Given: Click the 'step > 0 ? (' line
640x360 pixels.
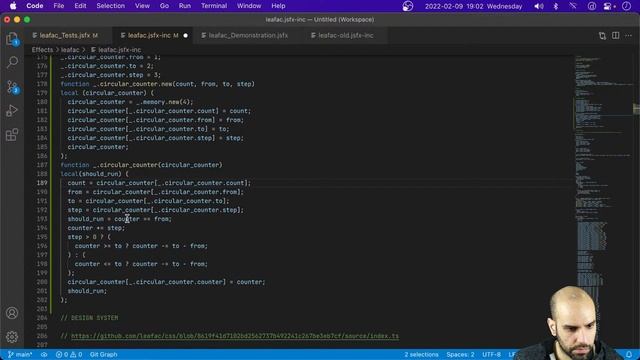Looking at the screenshot, I should point(89,237).
